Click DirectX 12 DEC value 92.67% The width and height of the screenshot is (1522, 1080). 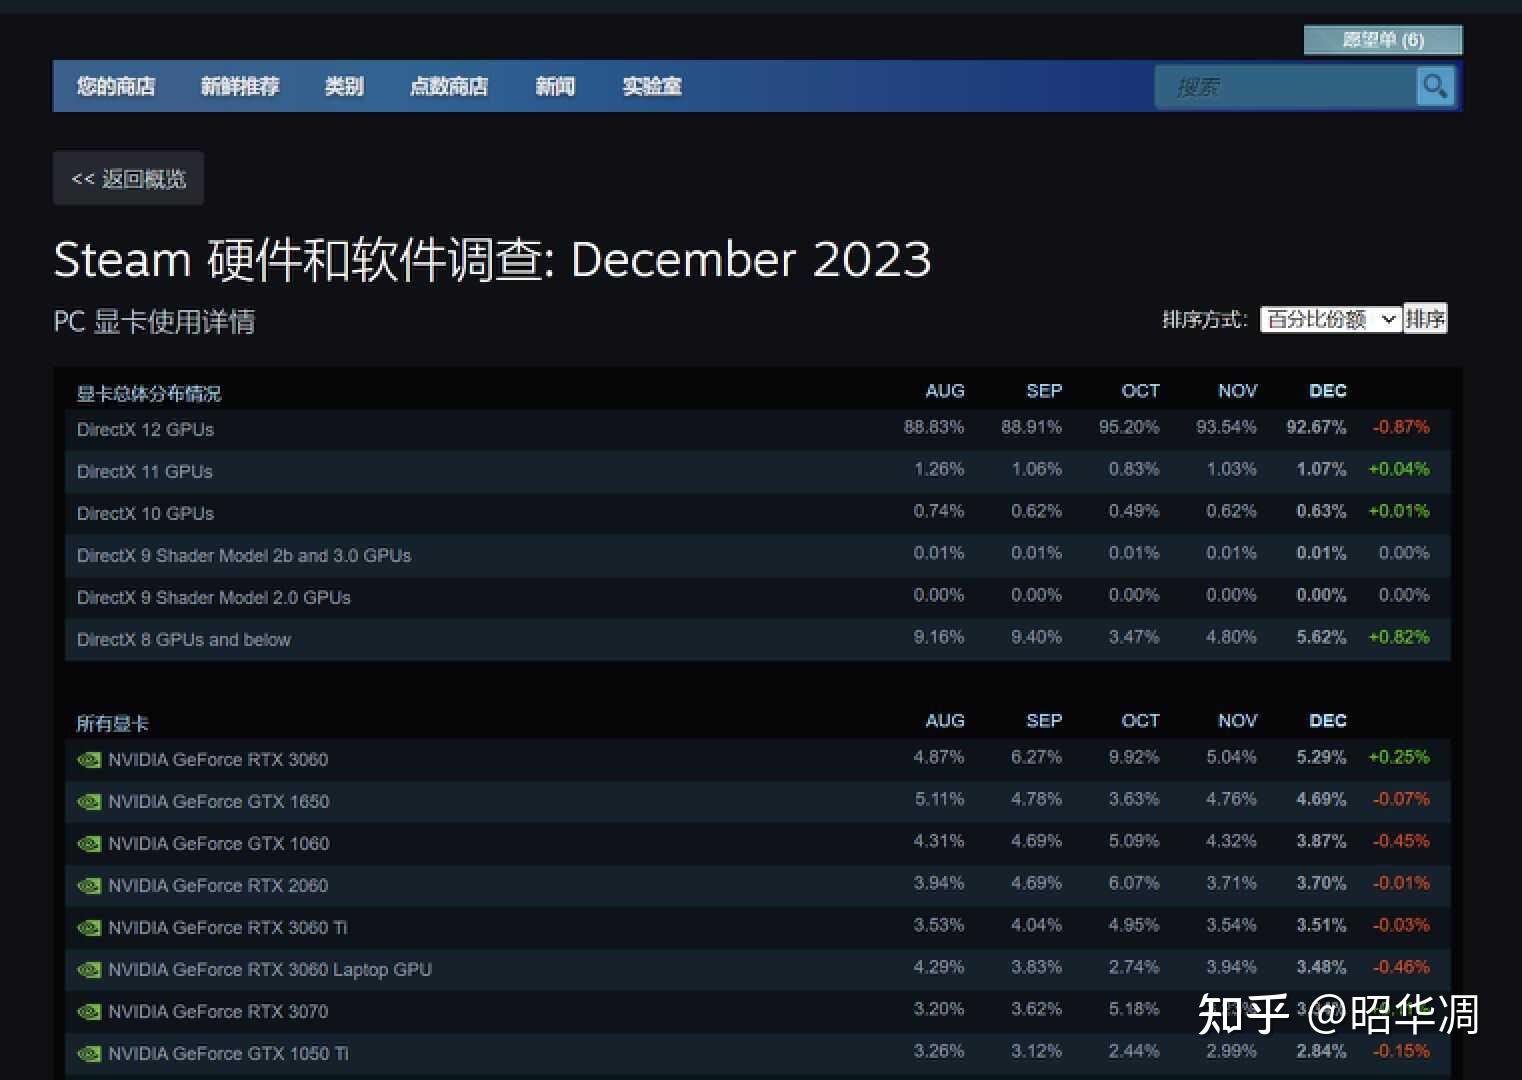coord(1316,427)
